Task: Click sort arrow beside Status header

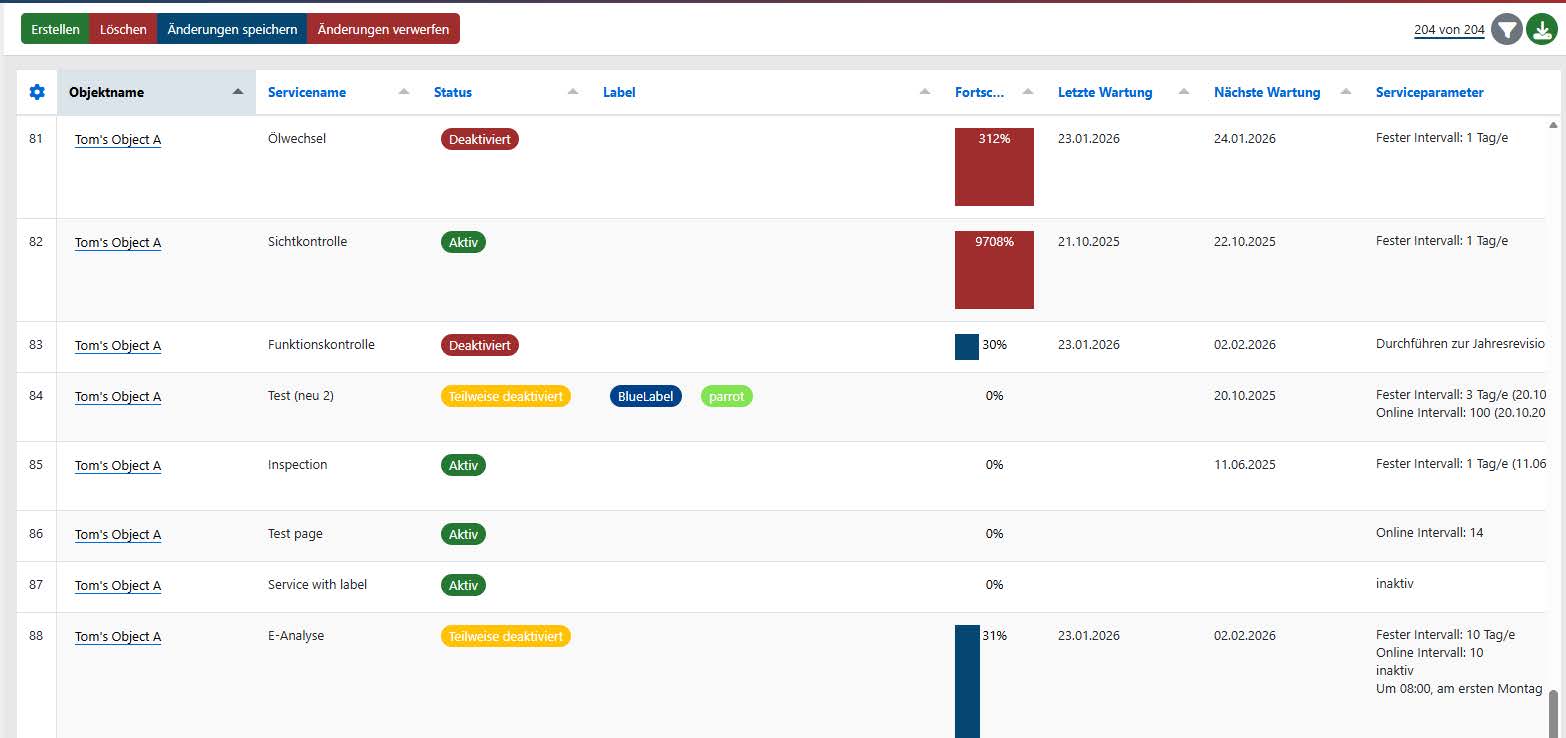Action: [573, 92]
